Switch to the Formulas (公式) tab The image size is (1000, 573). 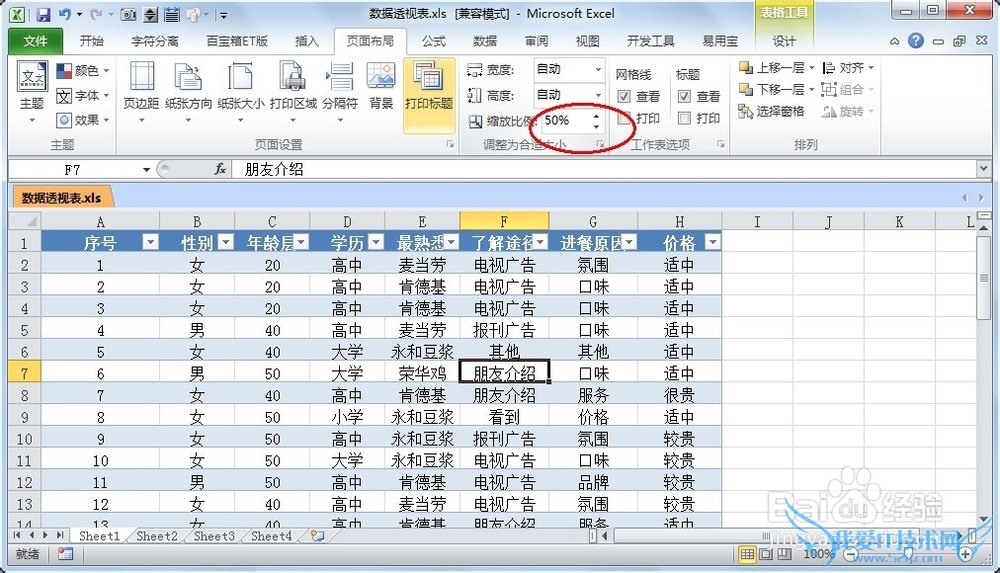point(434,41)
